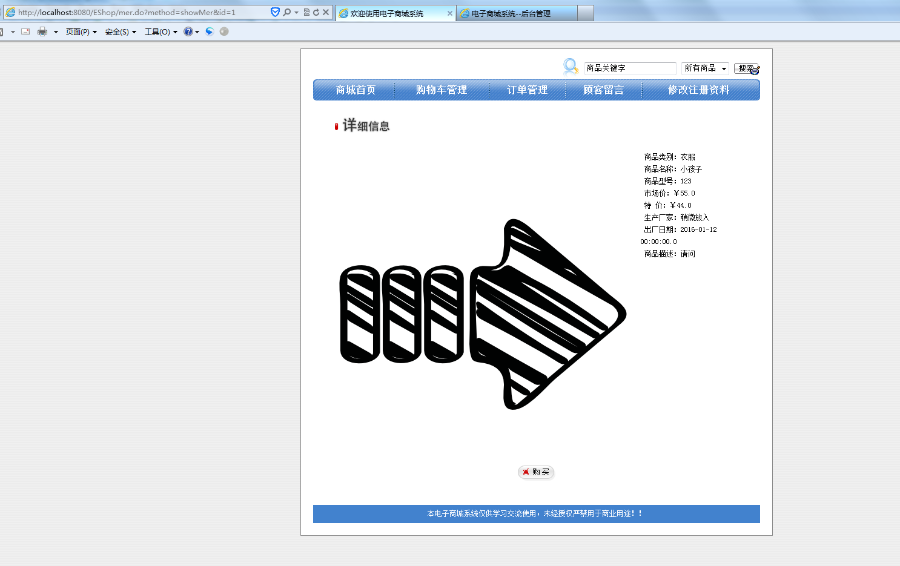Click the address bar search magnifier icon
This screenshot has width=900, height=566.
click(286, 12)
